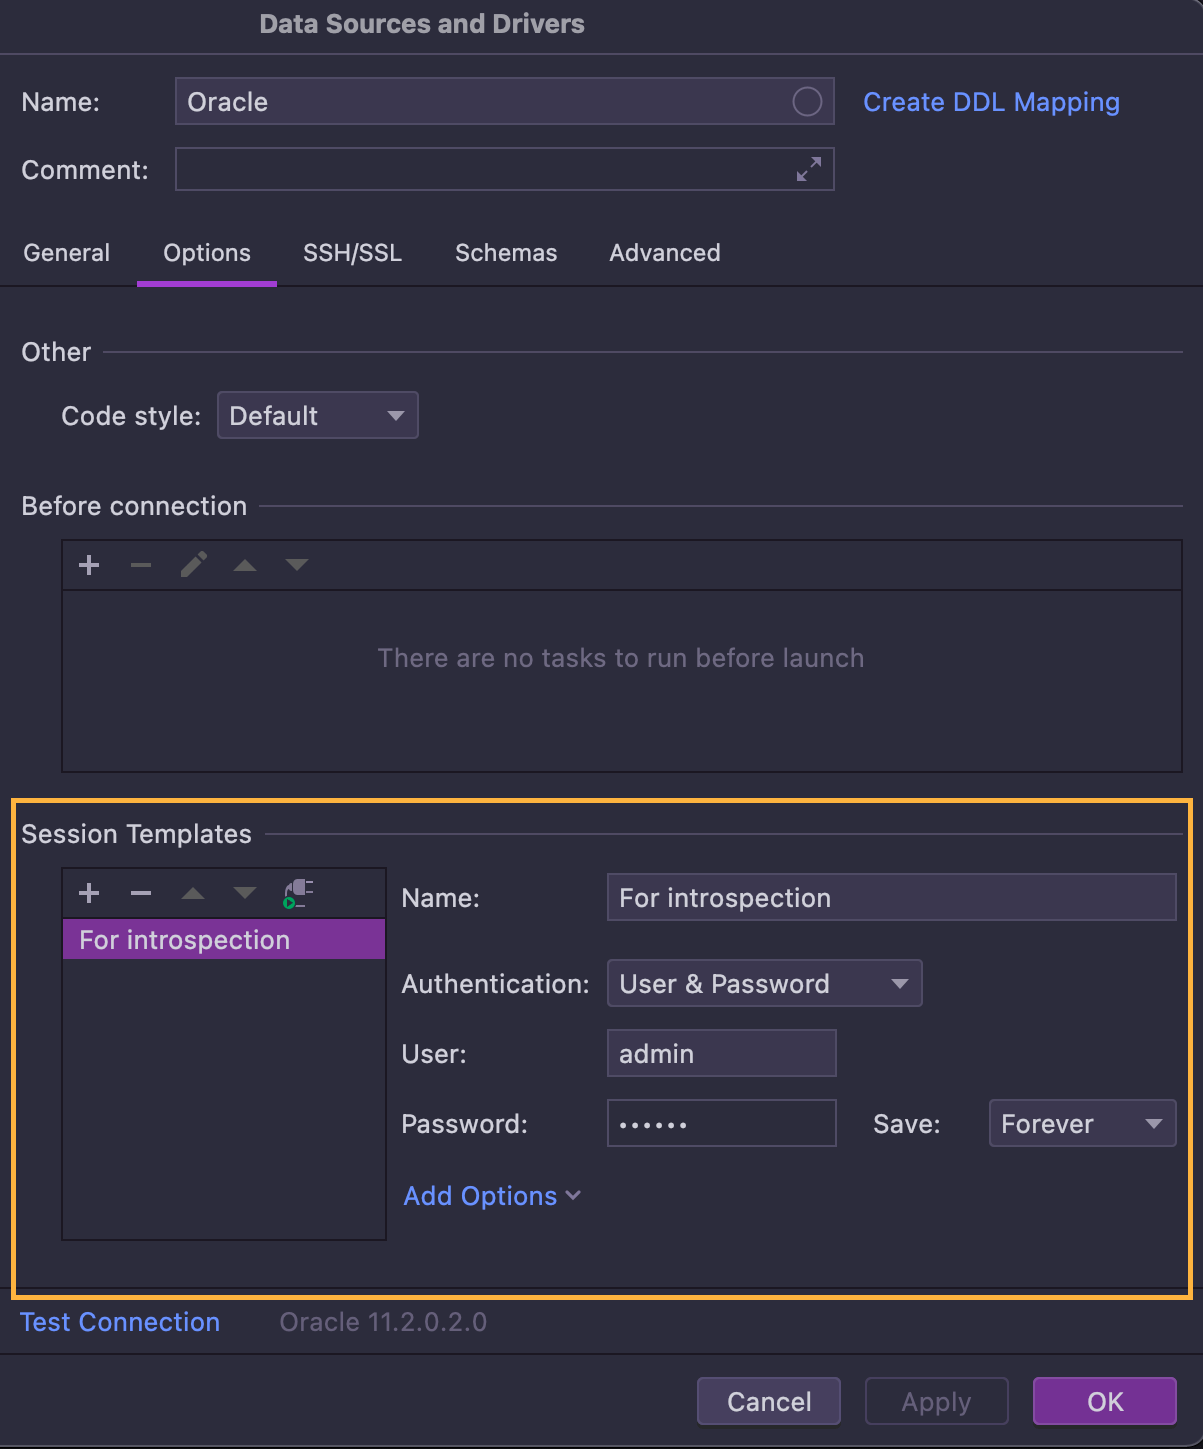The height and width of the screenshot is (1449, 1203).
Task: Add a new before-connection task
Action: pos(89,565)
